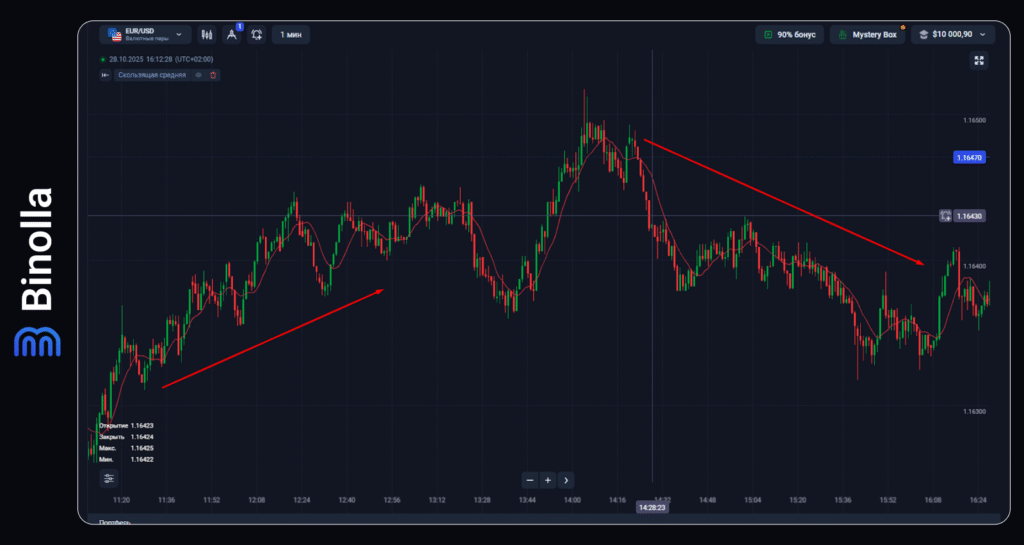Screen dimensions: 1024x545
Task: Click the Мин. 1.16422 value
Action: pyautogui.click(x=126, y=459)
